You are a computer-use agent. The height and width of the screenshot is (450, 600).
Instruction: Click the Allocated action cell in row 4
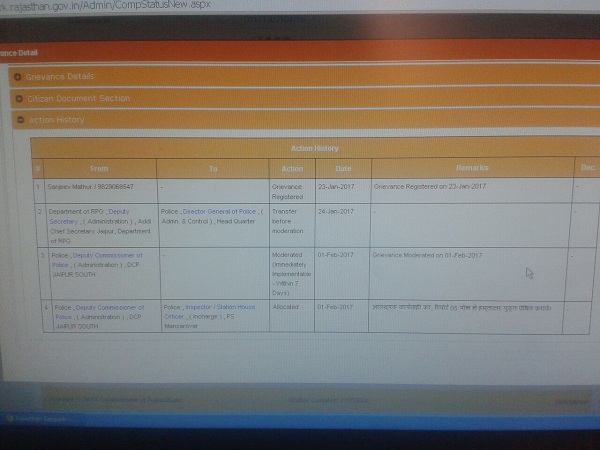[x=288, y=308]
